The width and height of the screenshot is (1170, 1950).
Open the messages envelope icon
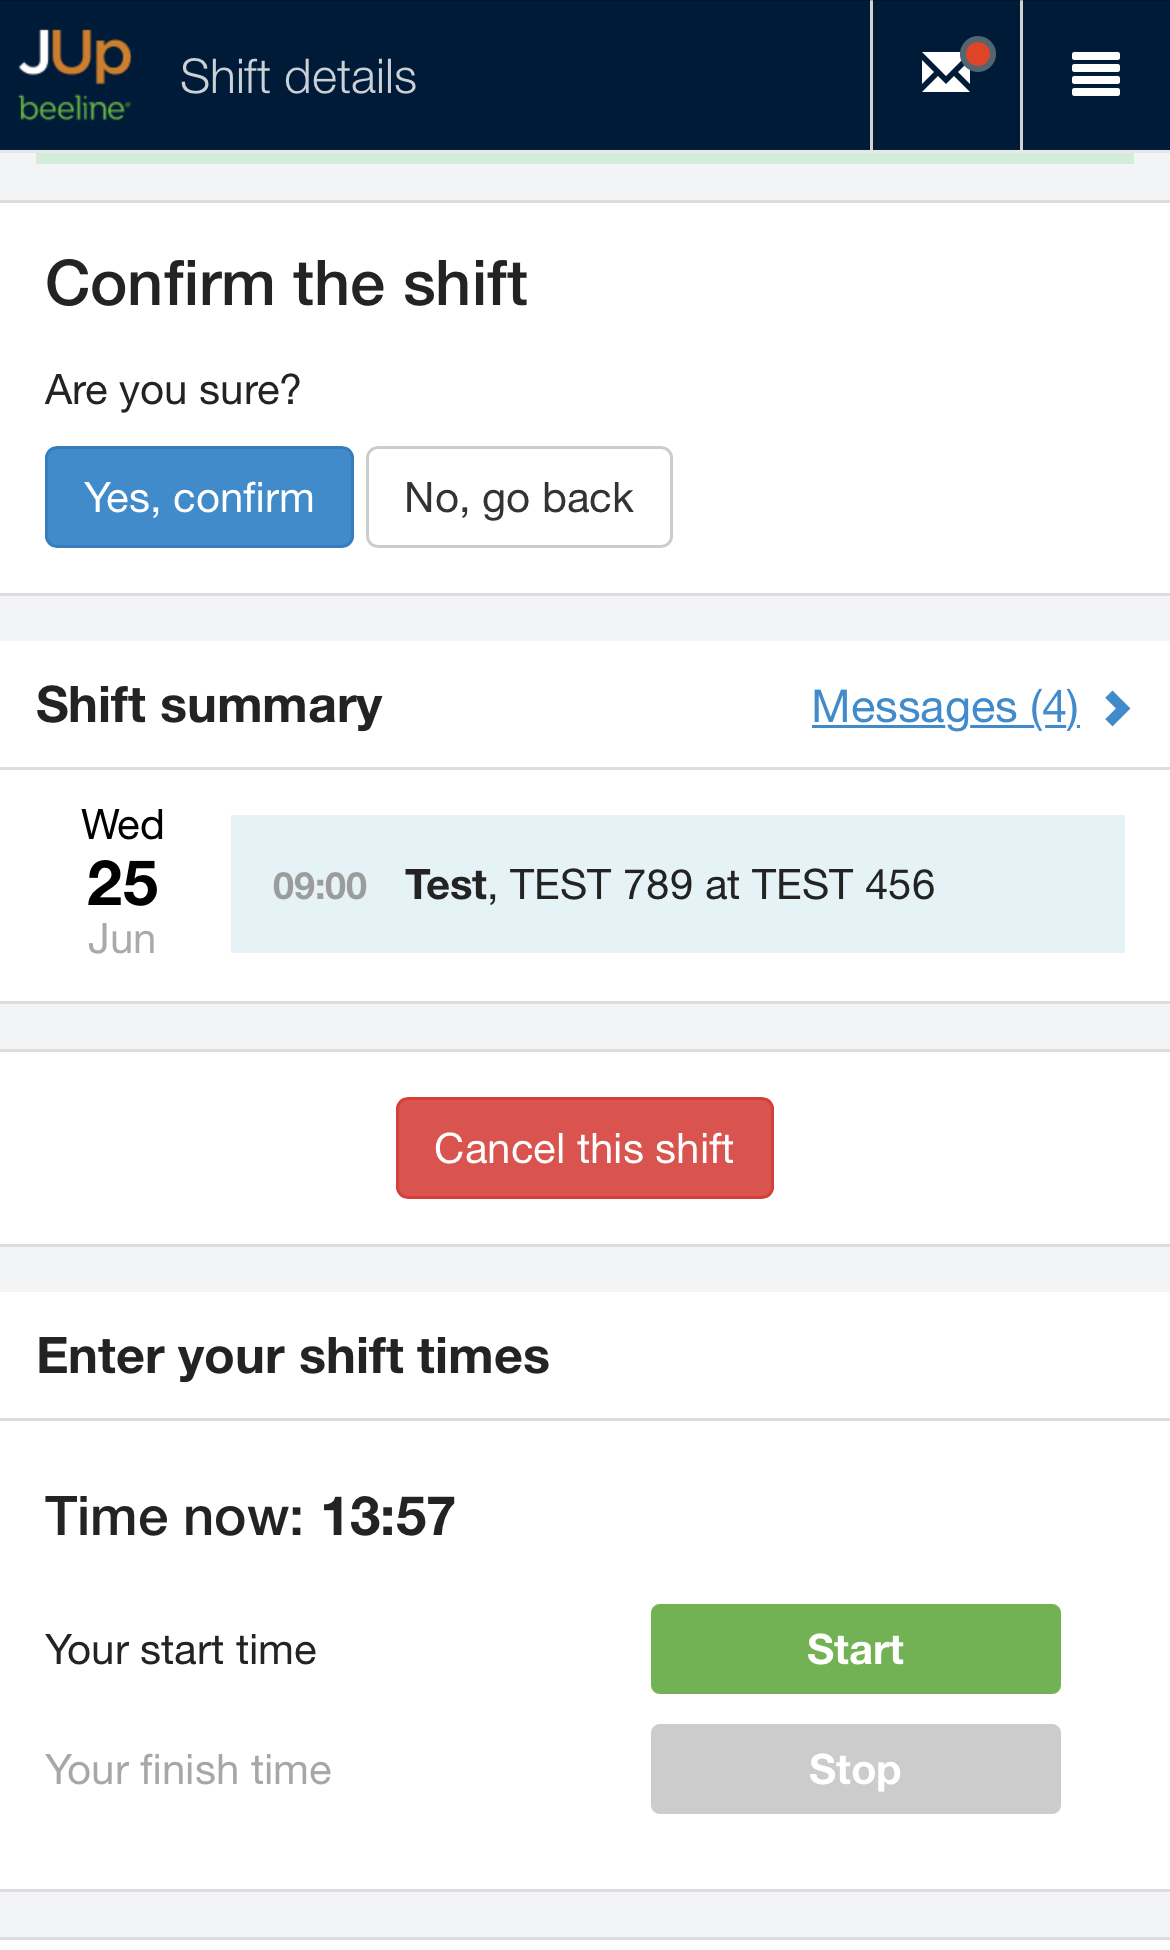pyautogui.click(x=945, y=74)
